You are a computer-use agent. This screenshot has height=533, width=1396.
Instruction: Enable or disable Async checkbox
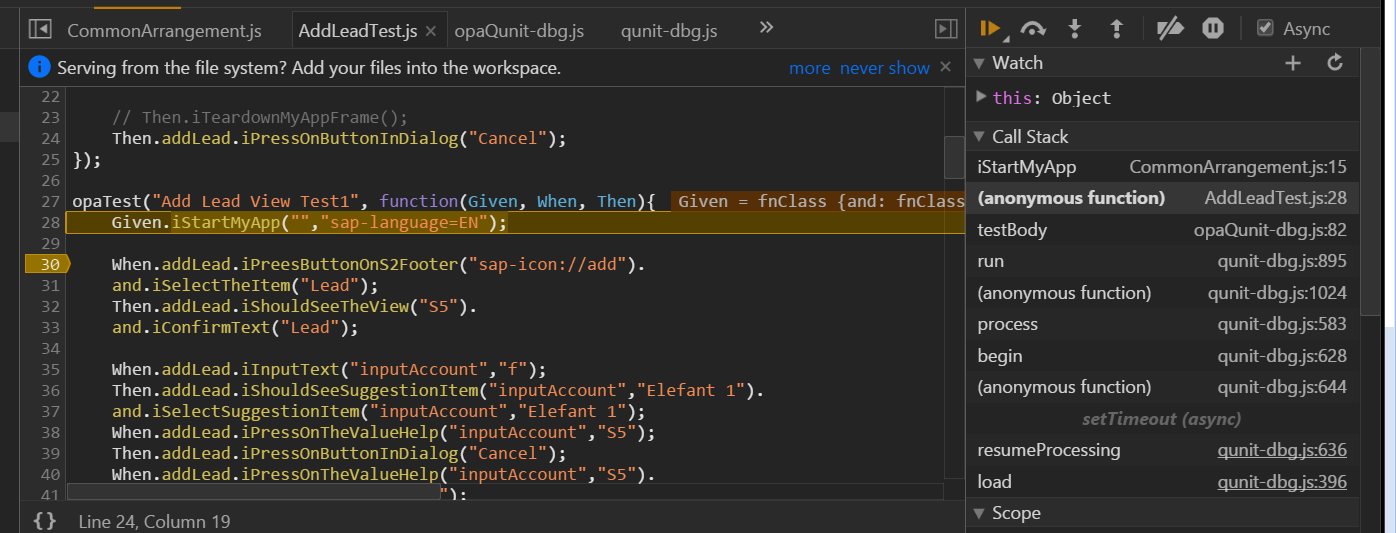point(1265,29)
